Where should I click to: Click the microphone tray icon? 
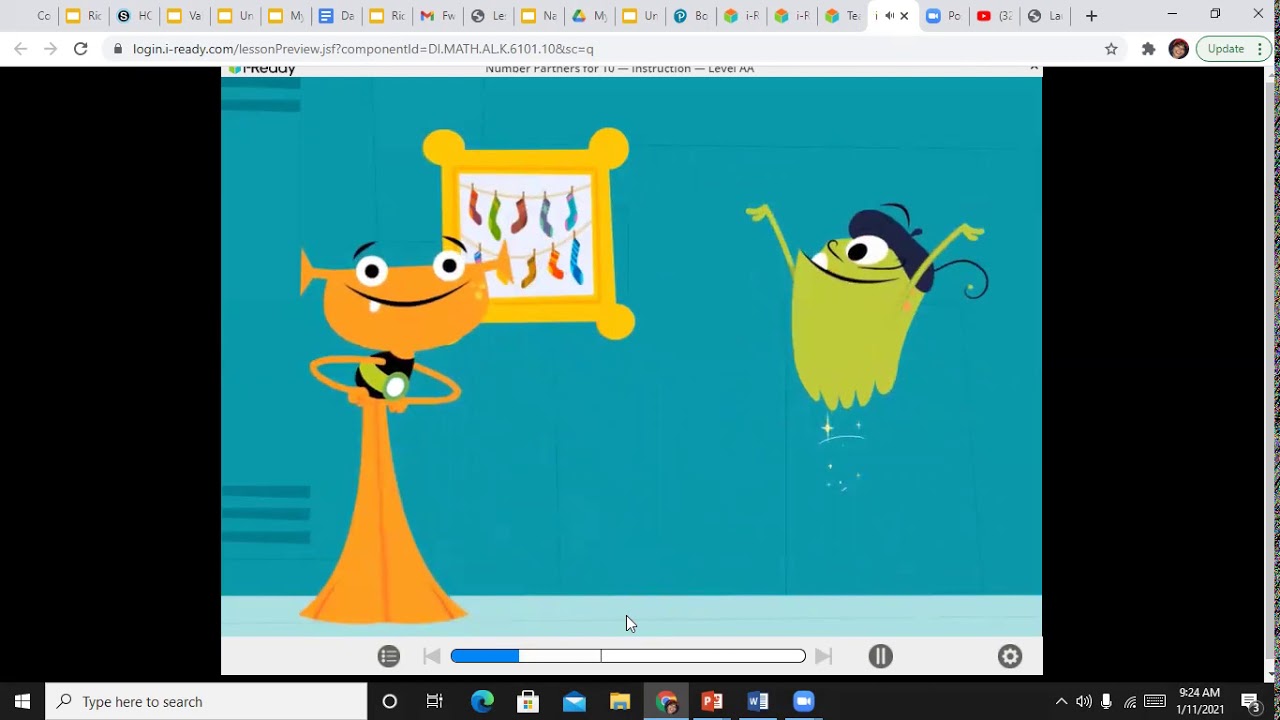[x=1106, y=701]
